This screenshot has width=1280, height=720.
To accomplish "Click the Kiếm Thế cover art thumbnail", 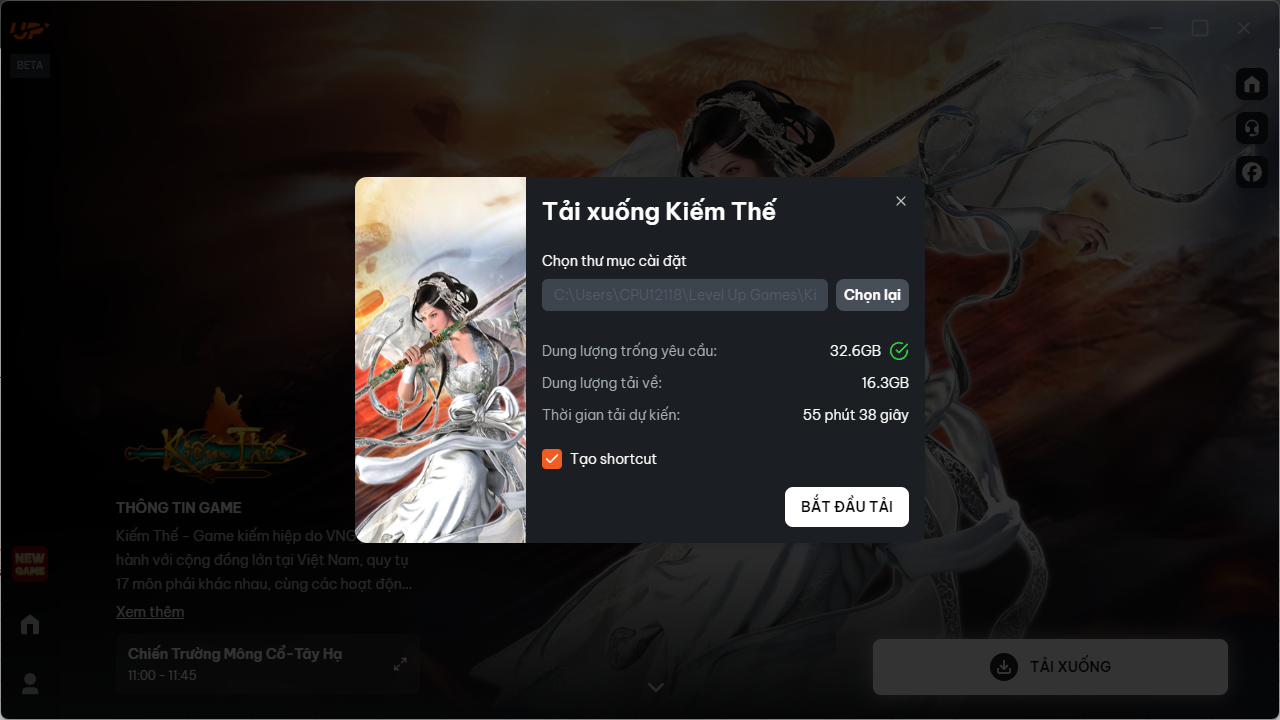I will (x=440, y=360).
